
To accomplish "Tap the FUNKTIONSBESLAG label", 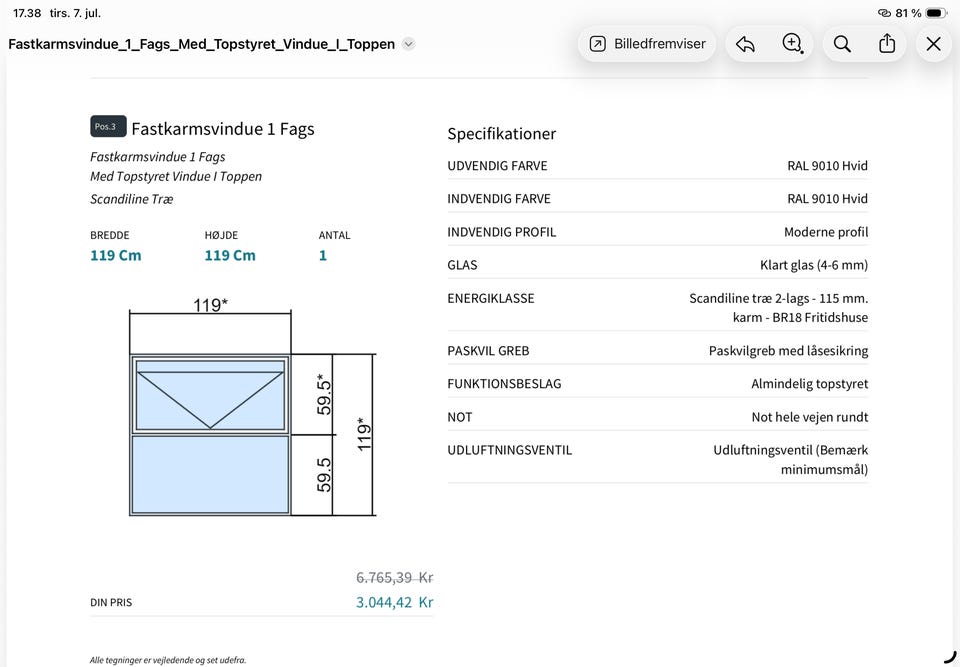I will click(x=504, y=384).
